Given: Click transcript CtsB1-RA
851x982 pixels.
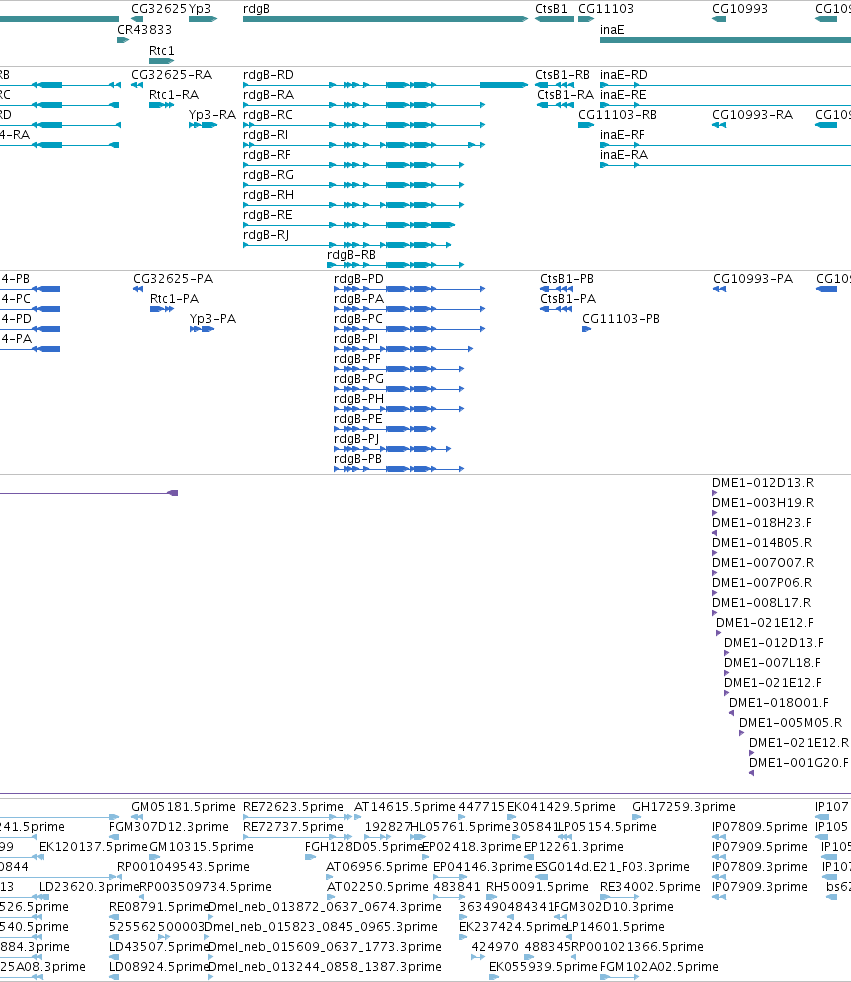Looking at the screenshot, I should 565,95.
